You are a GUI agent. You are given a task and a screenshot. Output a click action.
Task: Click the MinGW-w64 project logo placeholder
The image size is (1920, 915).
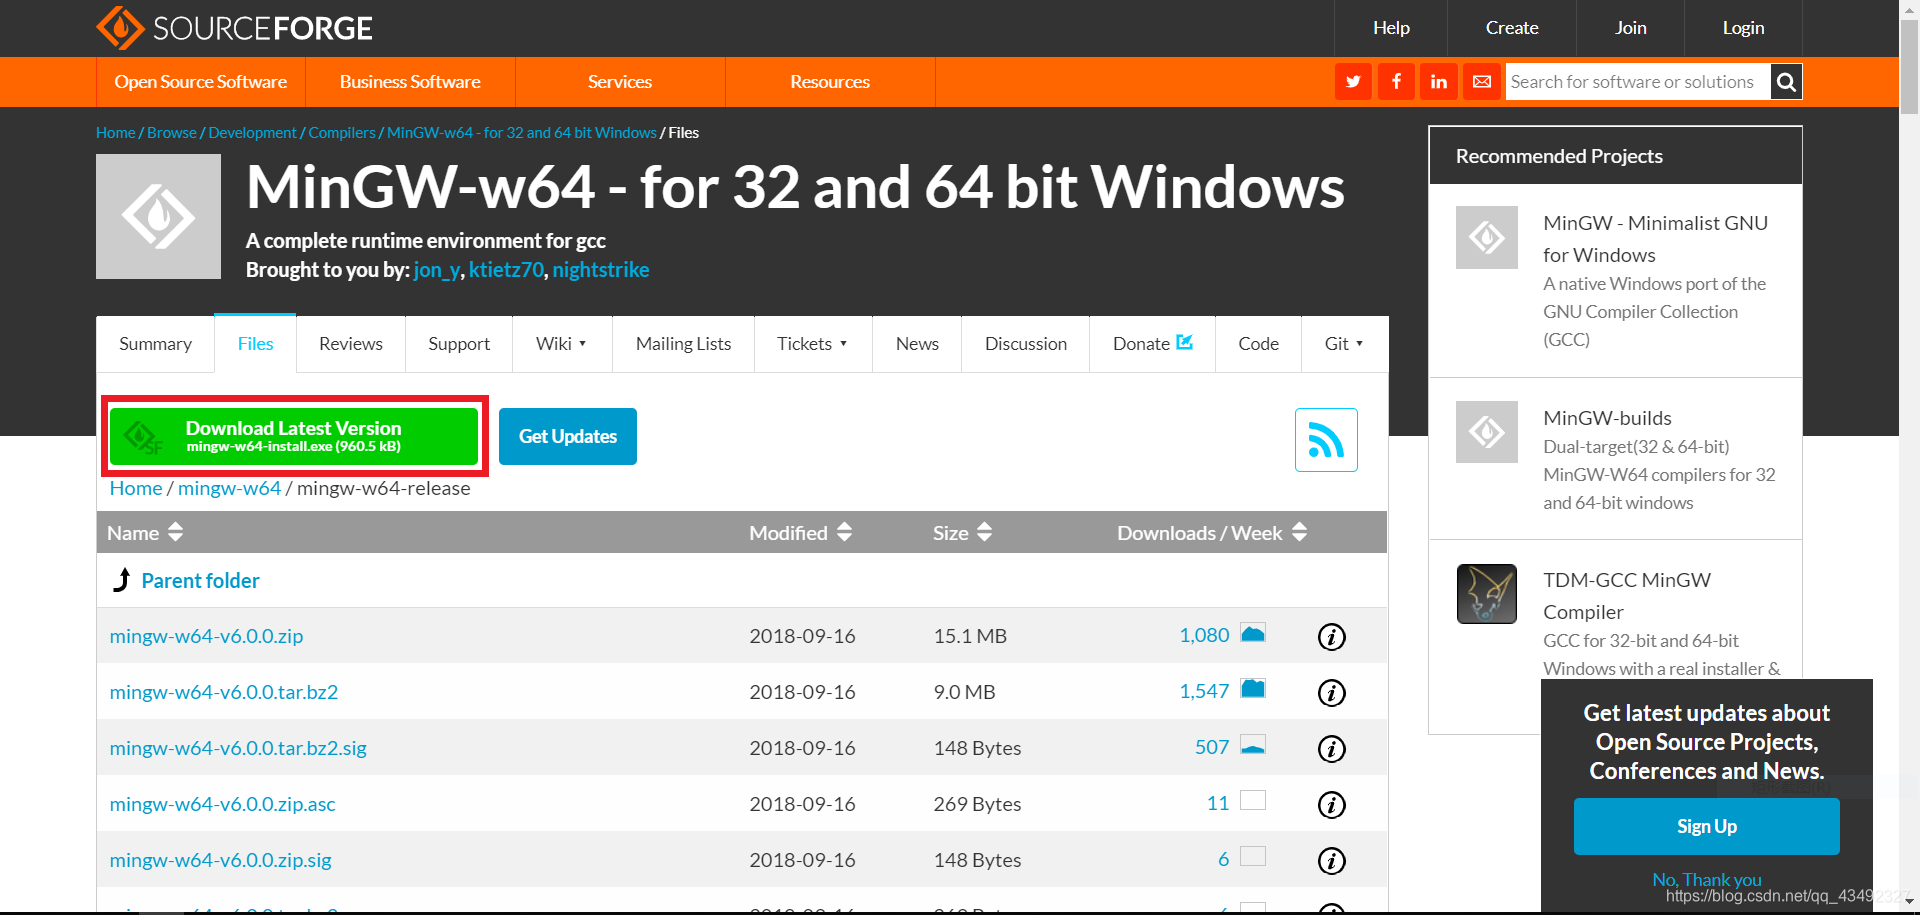click(x=158, y=216)
